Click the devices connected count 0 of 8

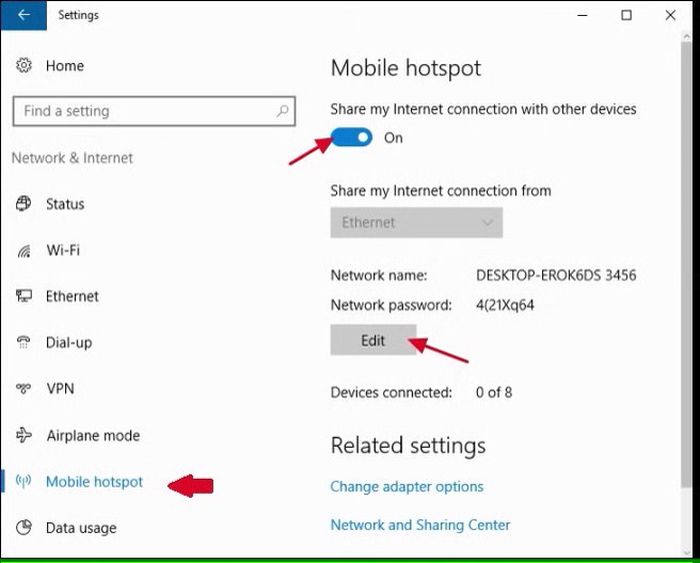(x=494, y=392)
